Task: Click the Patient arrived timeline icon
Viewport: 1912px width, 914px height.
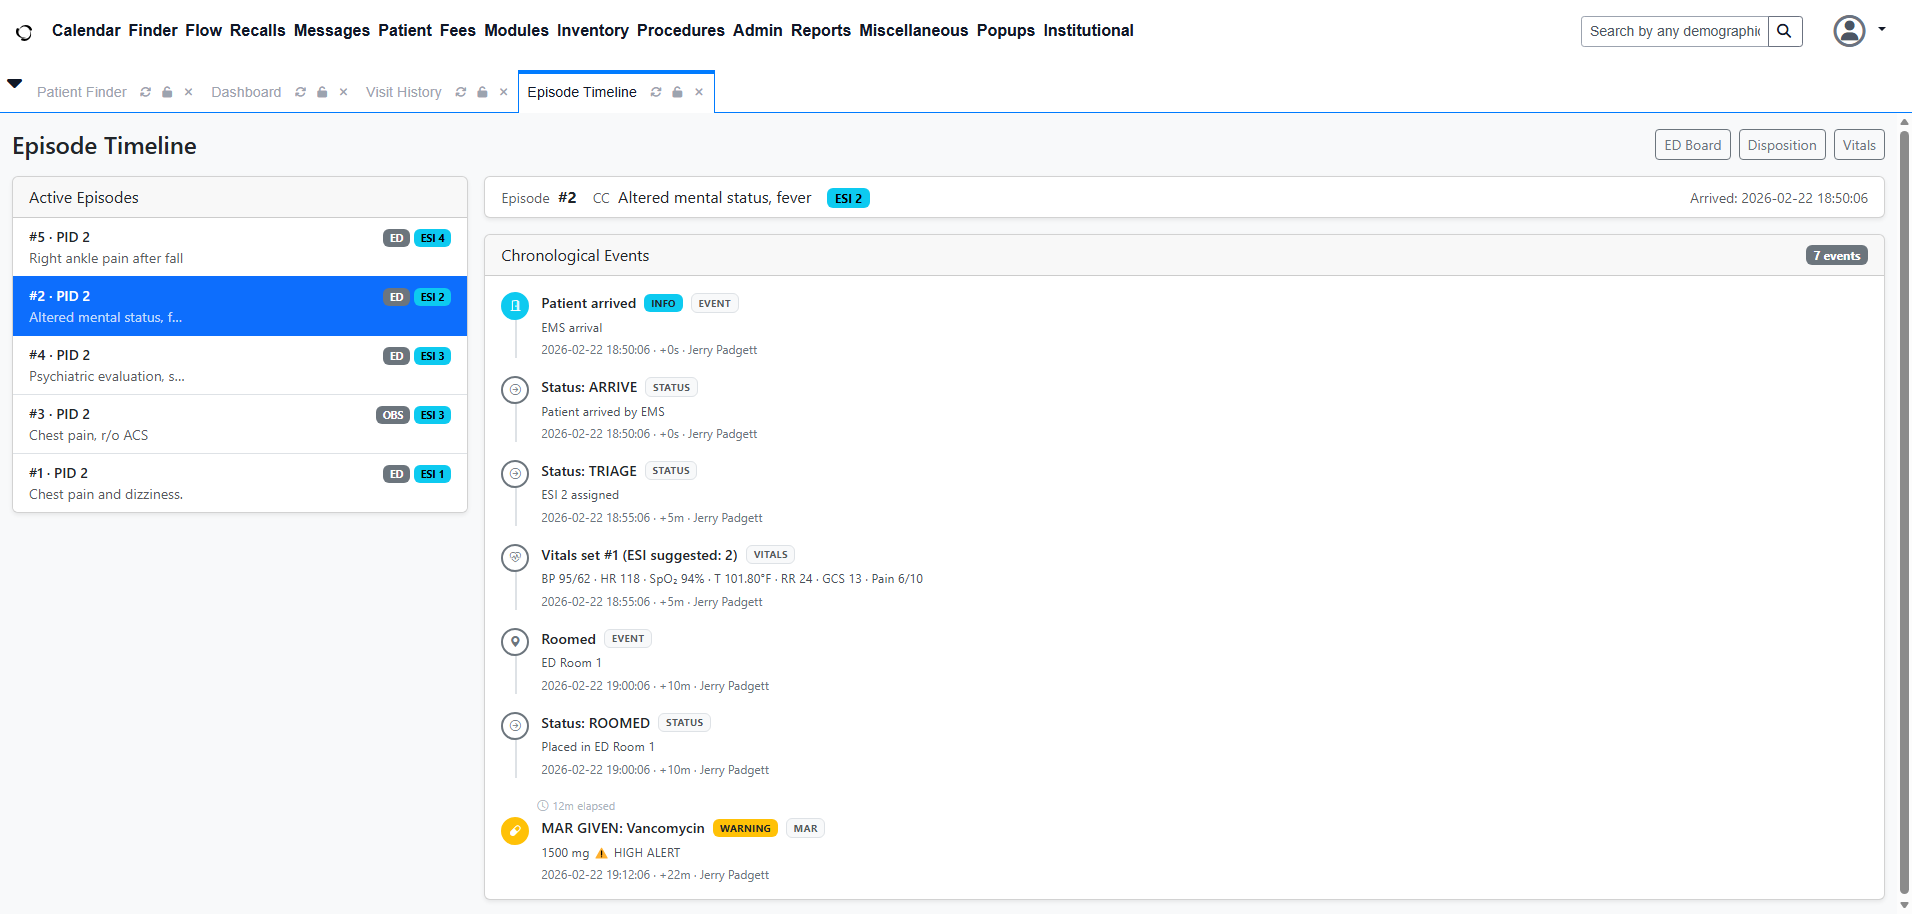Action: click(x=515, y=306)
